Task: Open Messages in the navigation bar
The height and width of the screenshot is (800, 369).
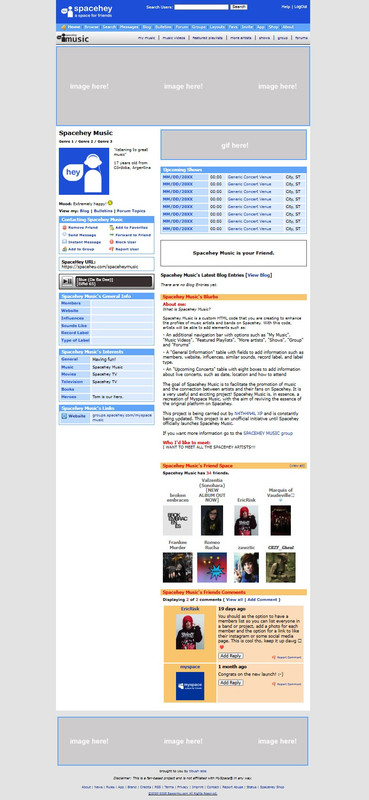Action: click(129, 27)
